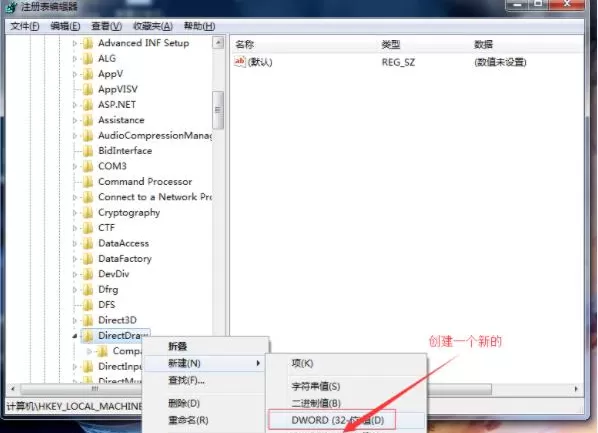
Task: Expand the ALG key
Action: (x=75, y=59)
